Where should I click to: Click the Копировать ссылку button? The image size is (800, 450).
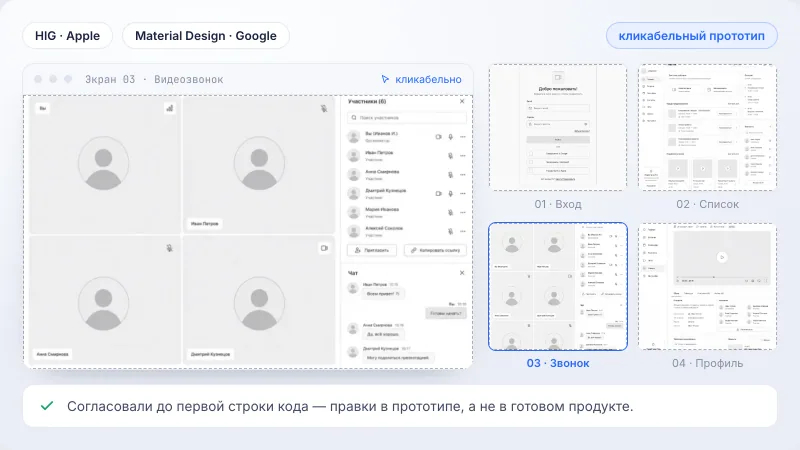click(435, 250)
